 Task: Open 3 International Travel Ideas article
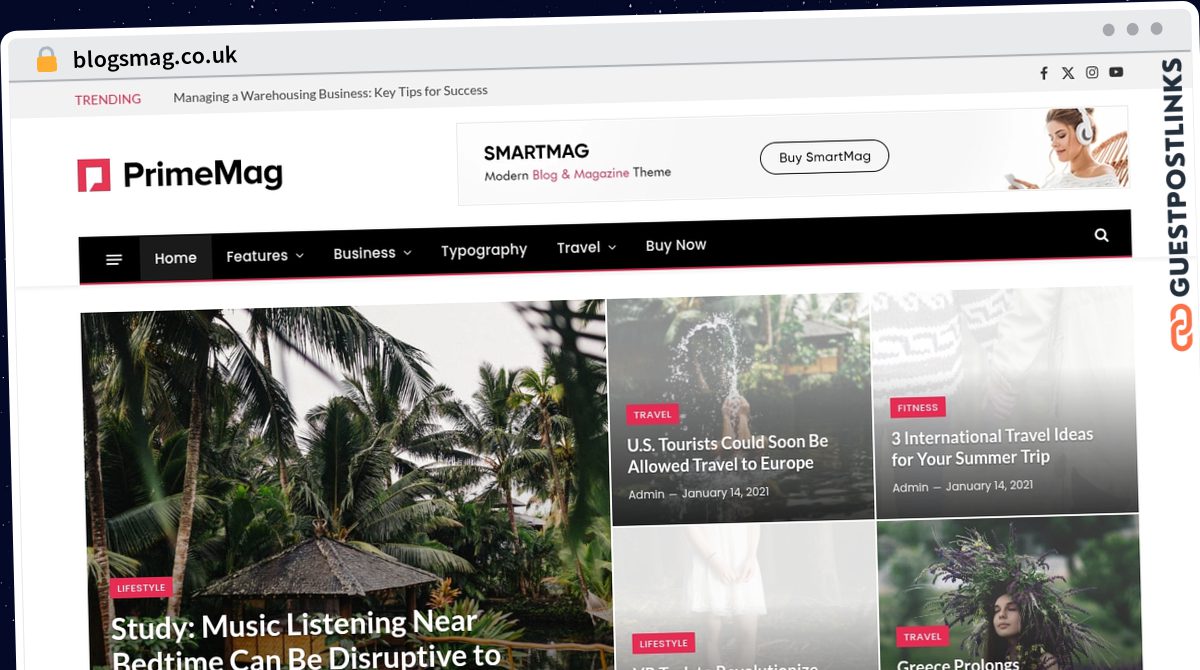pos(992,447)
